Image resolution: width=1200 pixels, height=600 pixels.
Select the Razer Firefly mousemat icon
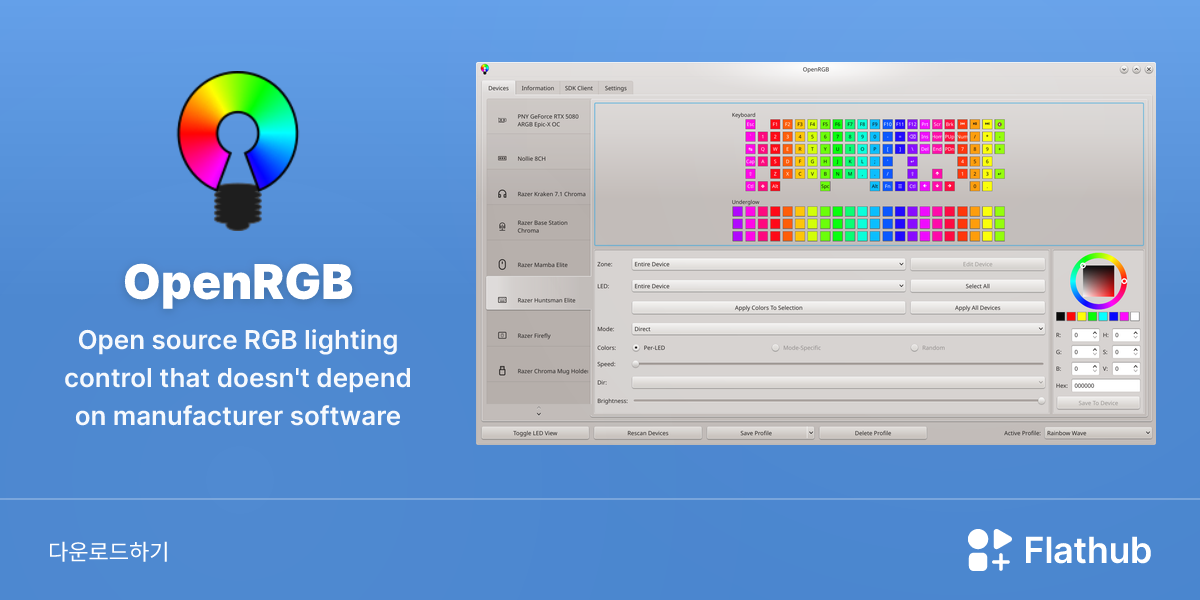pos(502,335)
